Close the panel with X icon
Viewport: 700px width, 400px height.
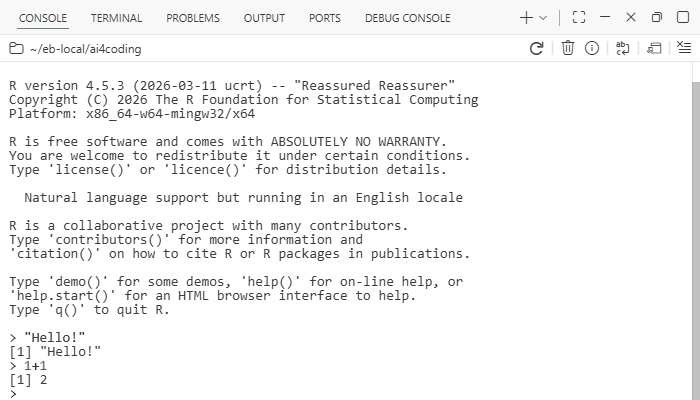(x=631, y=17)
